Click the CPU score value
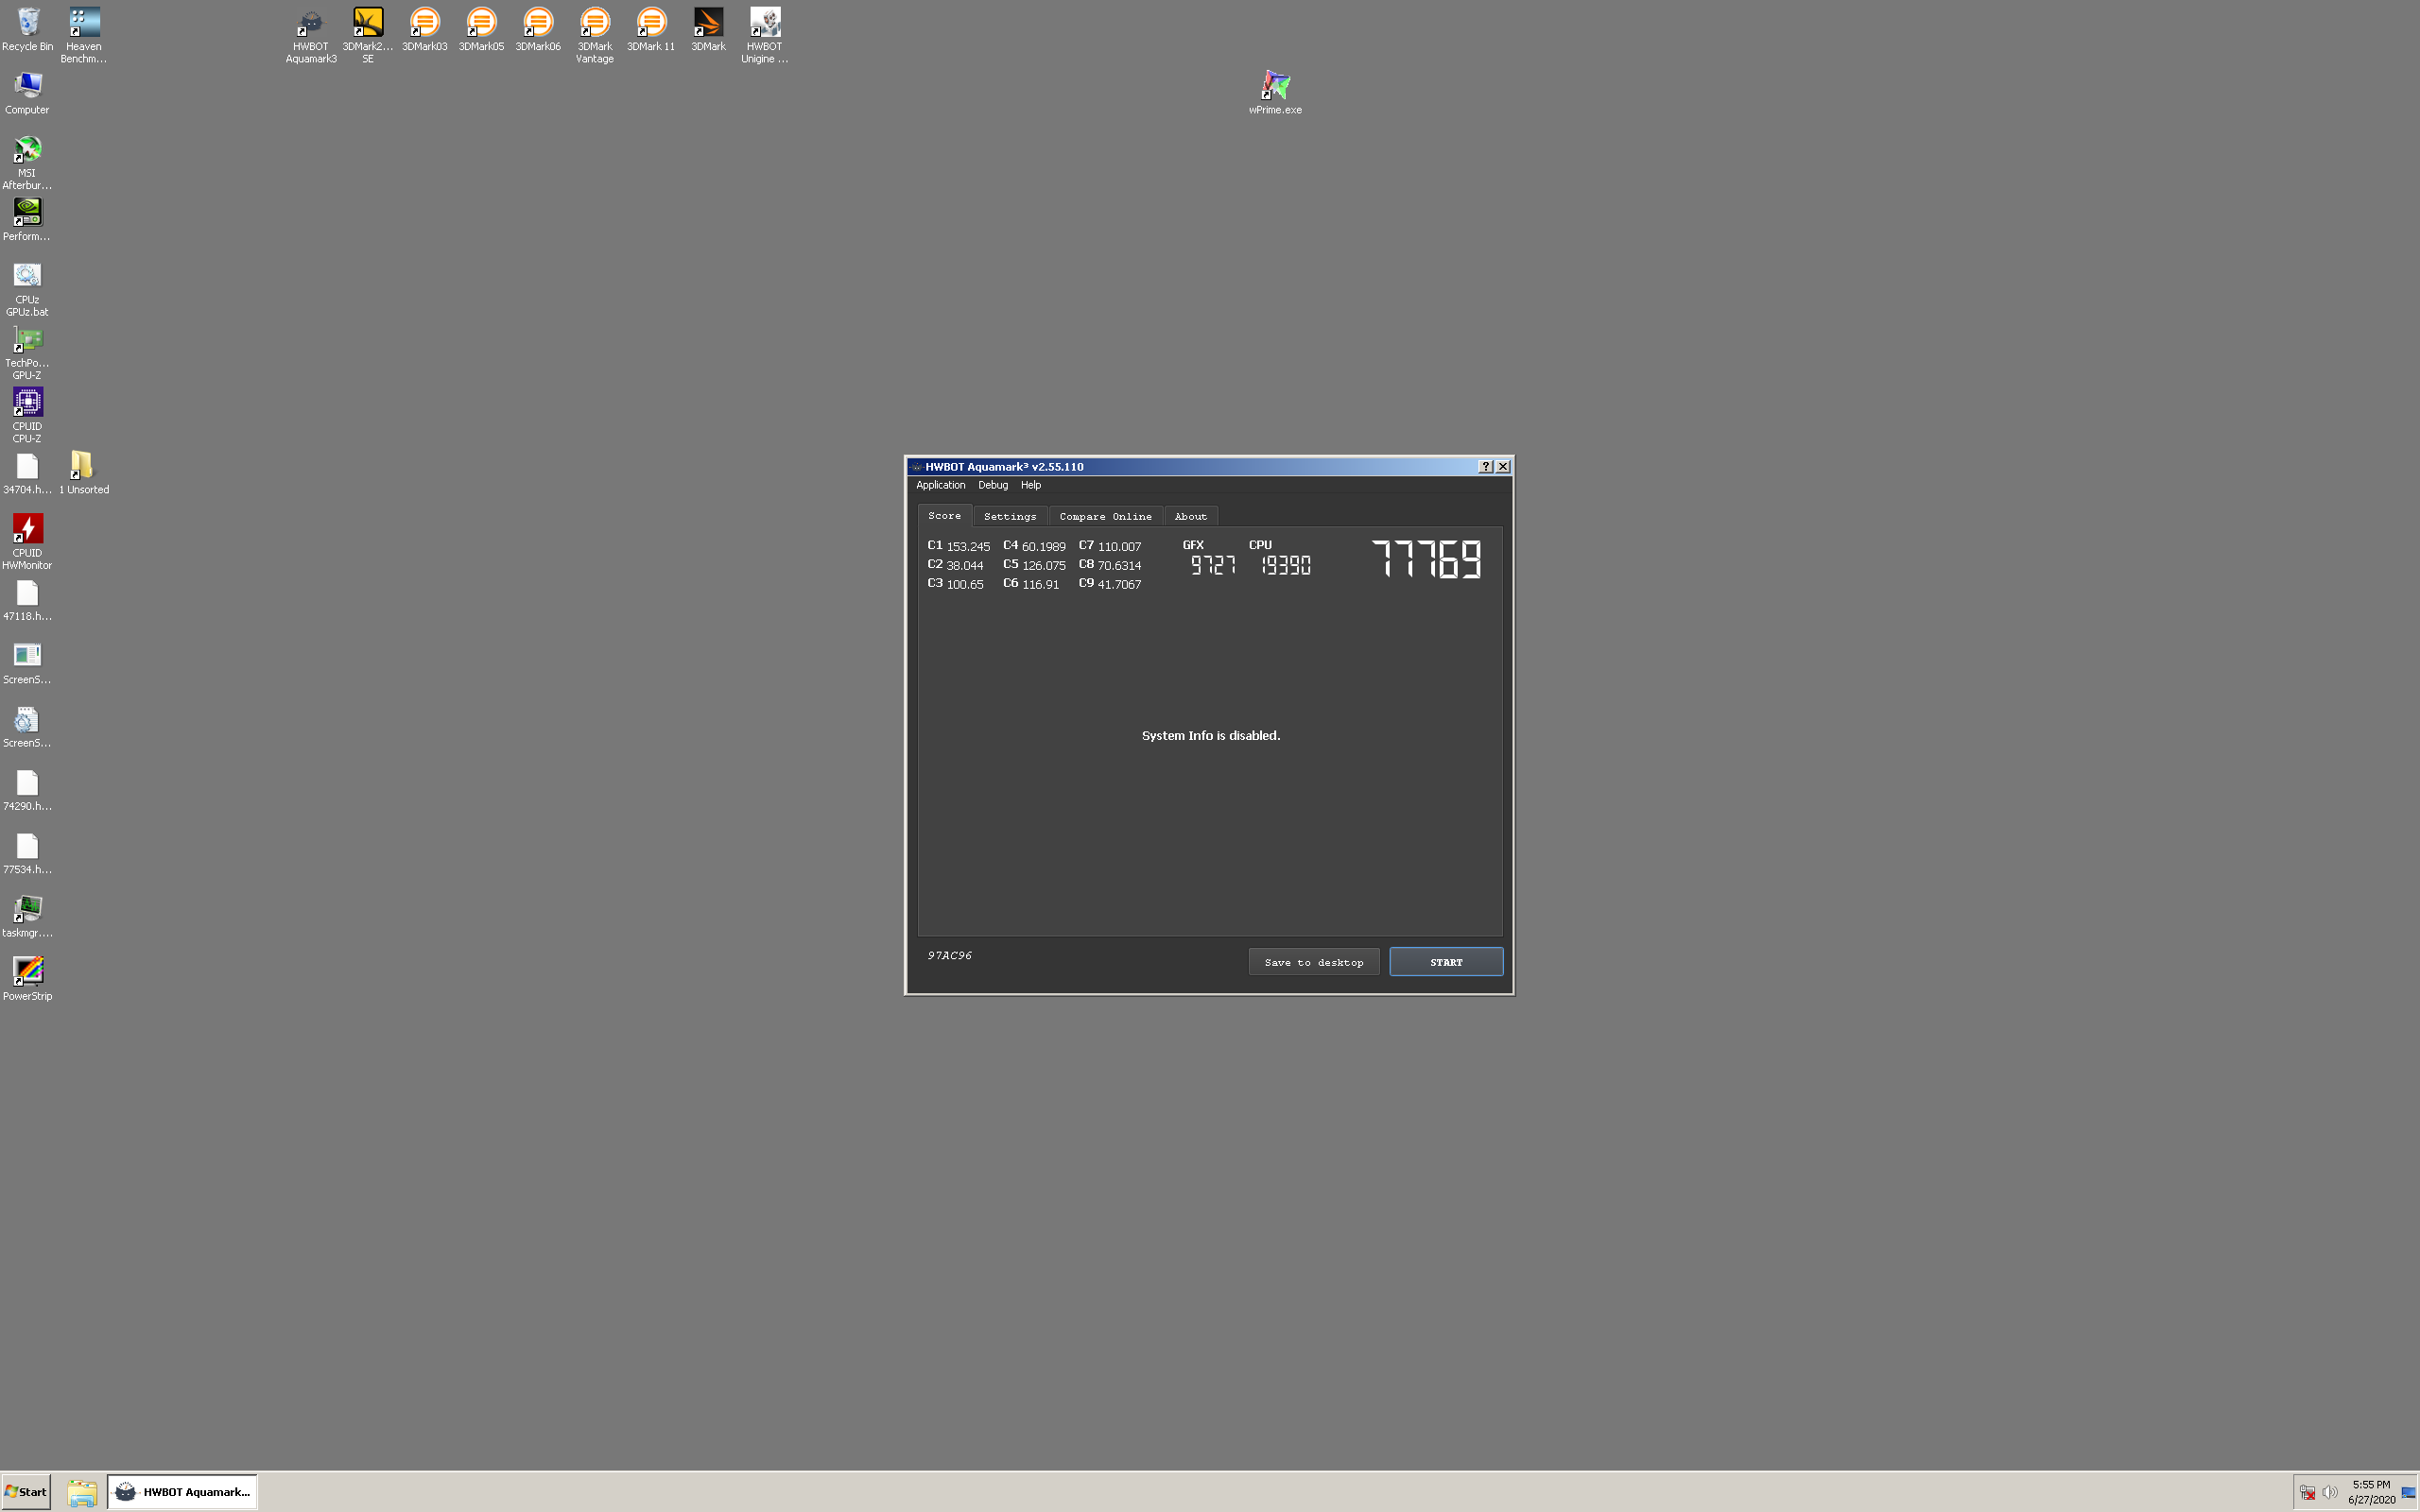The width and height of the screenshot is (2420, 1512). (x=1286, y=565)
